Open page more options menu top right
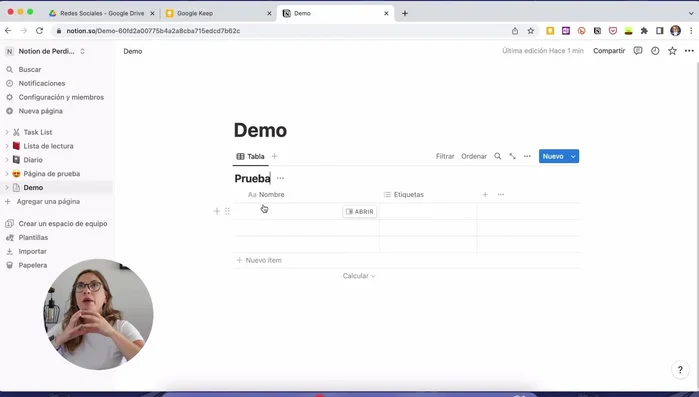 [689, 51]
